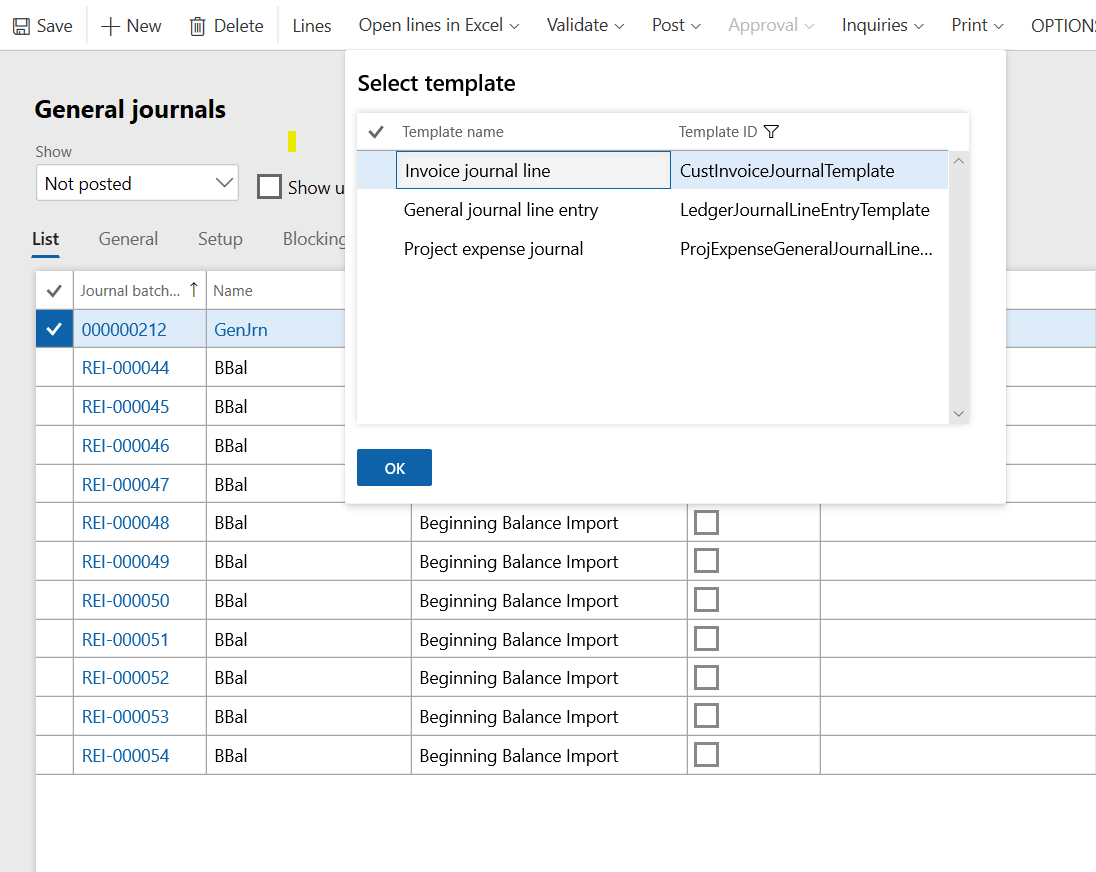
Task: Sort Journal batch column by its arrow
Action: point(195,289)
